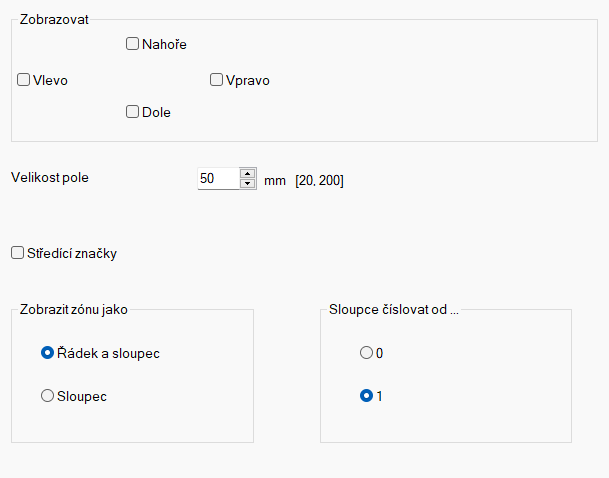Click the Sloupce číslovat od group title
Viewport: 609px width, 478px height.
(394, 309)
